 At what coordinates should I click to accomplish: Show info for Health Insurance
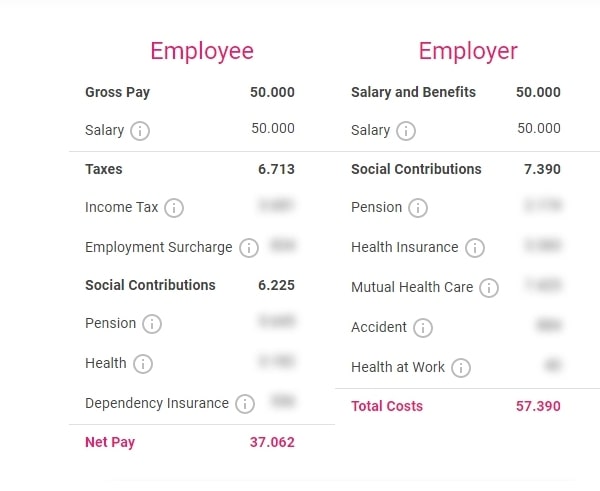pyautogui.click(x=475, y=248)
